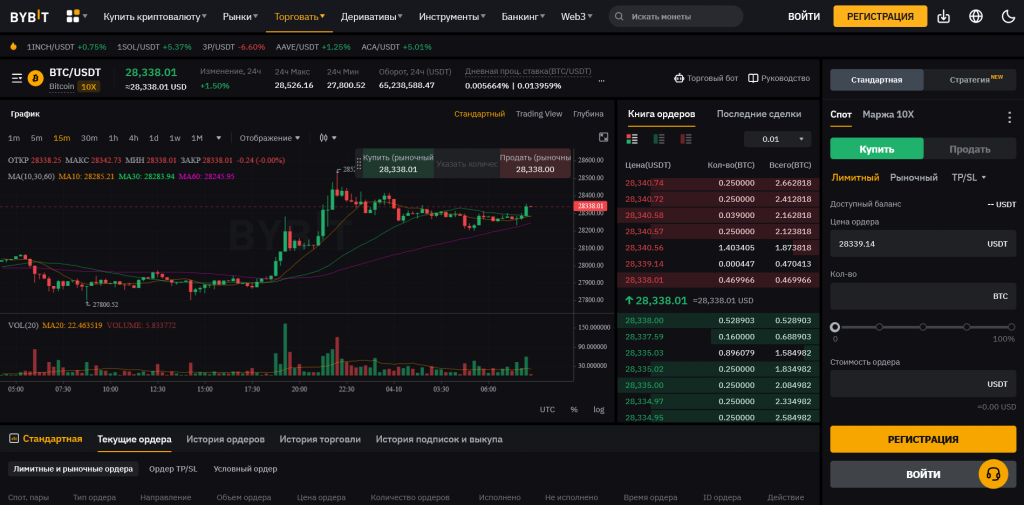Screen dimensions: 1024x505
Task: Open the Торговый бот robot icon
Action: (680, 78)
